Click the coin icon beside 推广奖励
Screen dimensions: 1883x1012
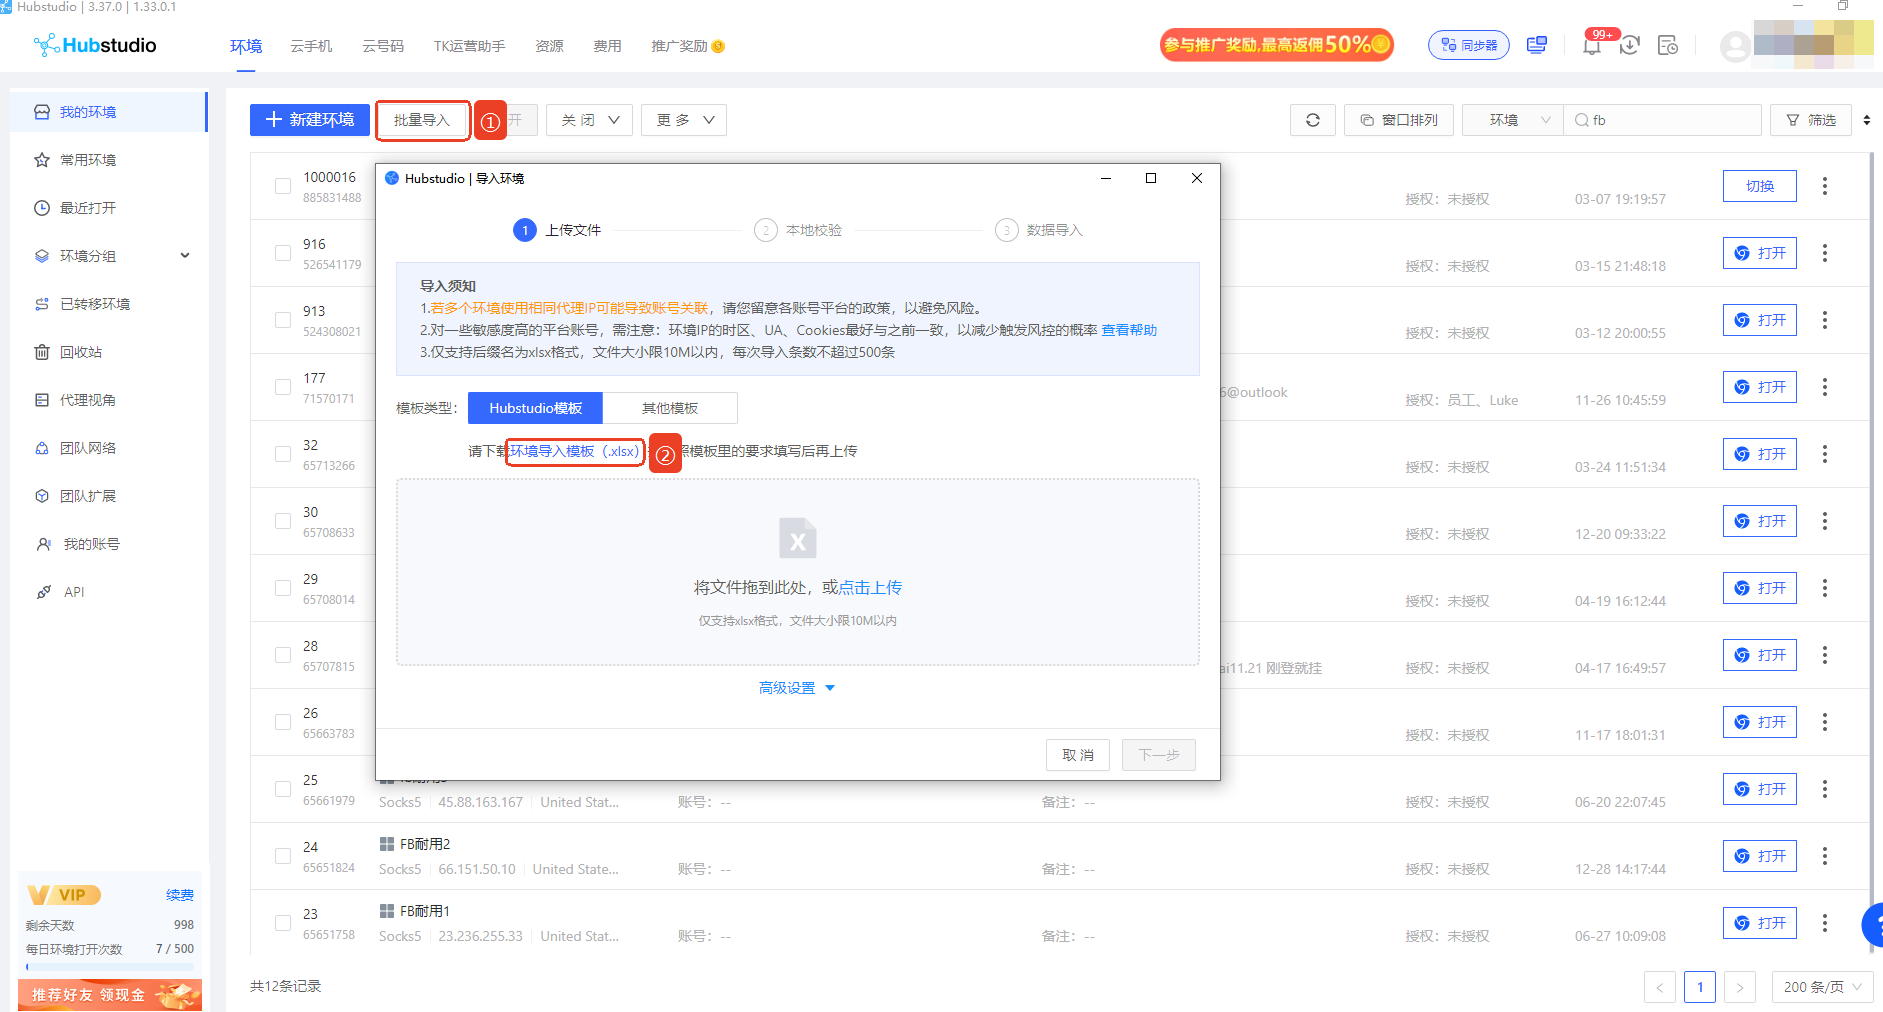718,46
